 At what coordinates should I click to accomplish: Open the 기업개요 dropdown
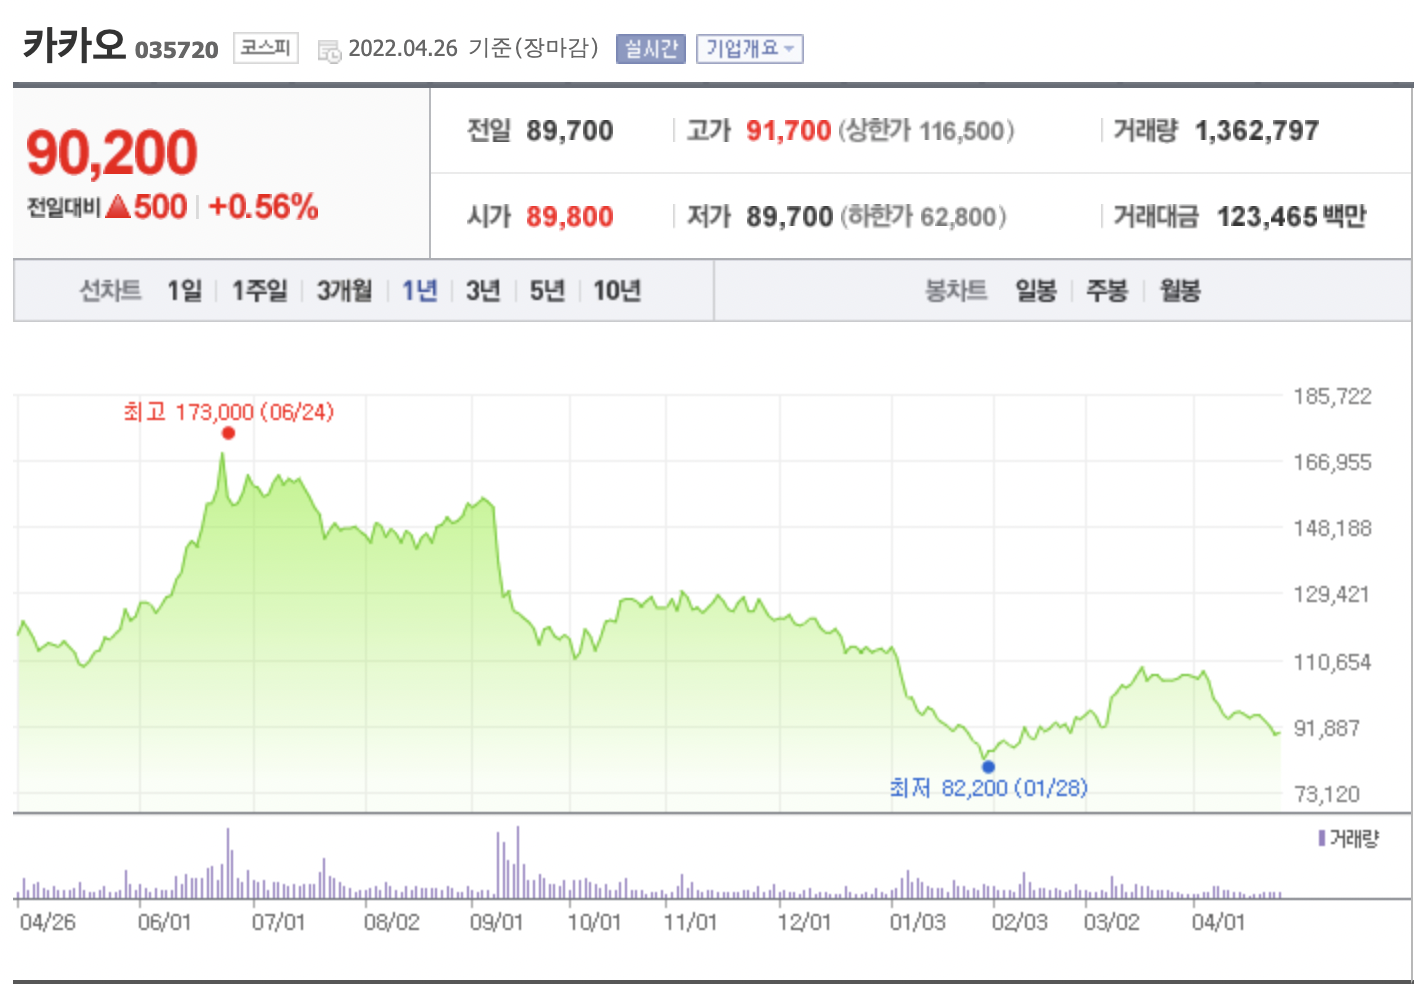coord(750,48)
